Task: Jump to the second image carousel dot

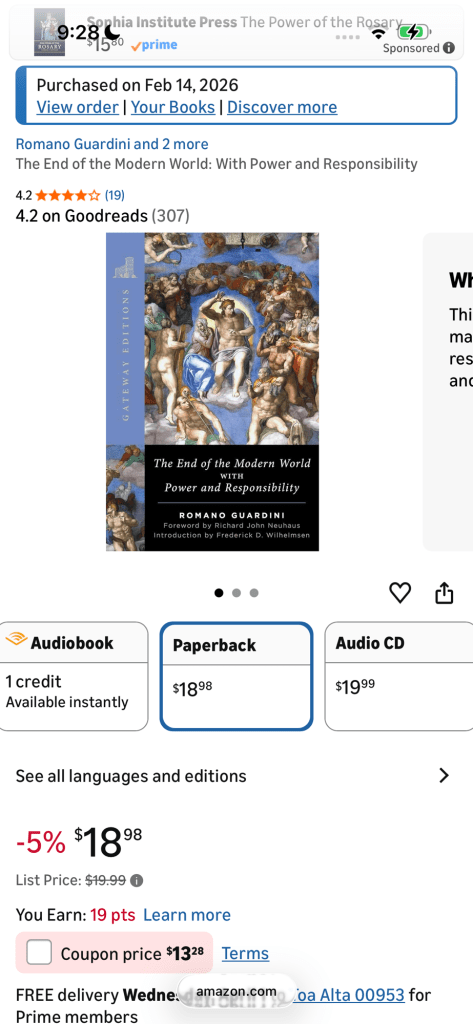Action: click(x=236, y=593)
